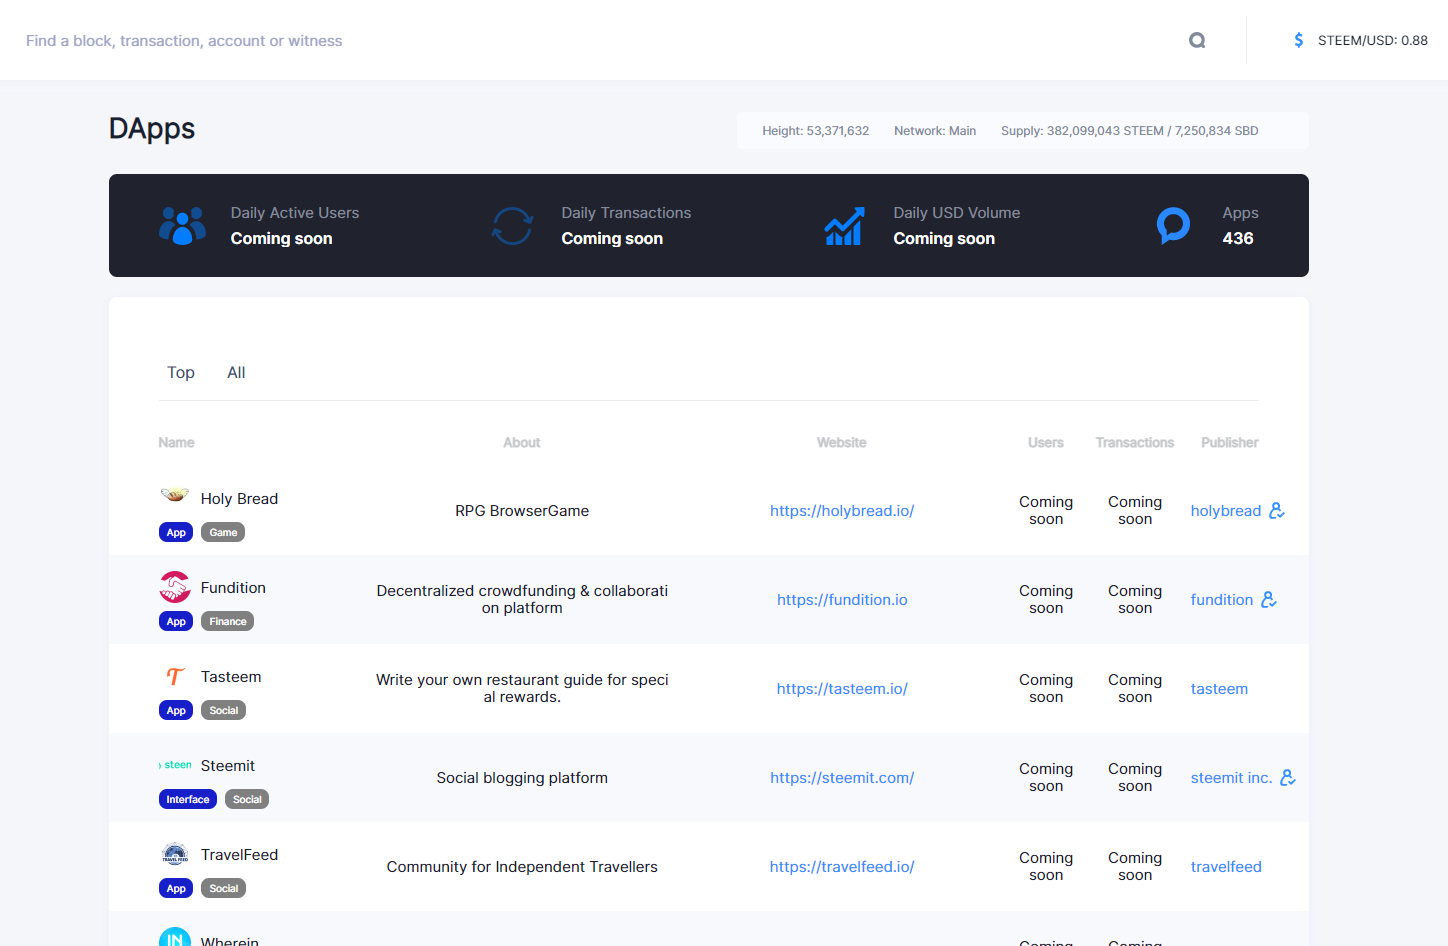The width and height of the screenshot is (1448, 946).
Task: Click the Daily USD Volume chart icon
Action: point(844,226)
